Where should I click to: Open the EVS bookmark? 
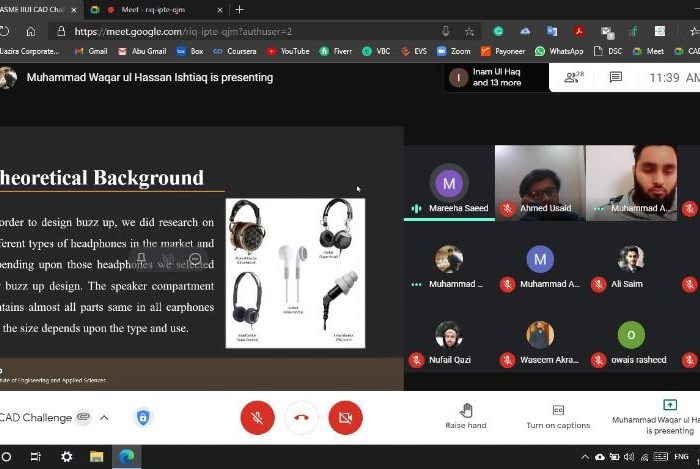click(x=414, y=51)
